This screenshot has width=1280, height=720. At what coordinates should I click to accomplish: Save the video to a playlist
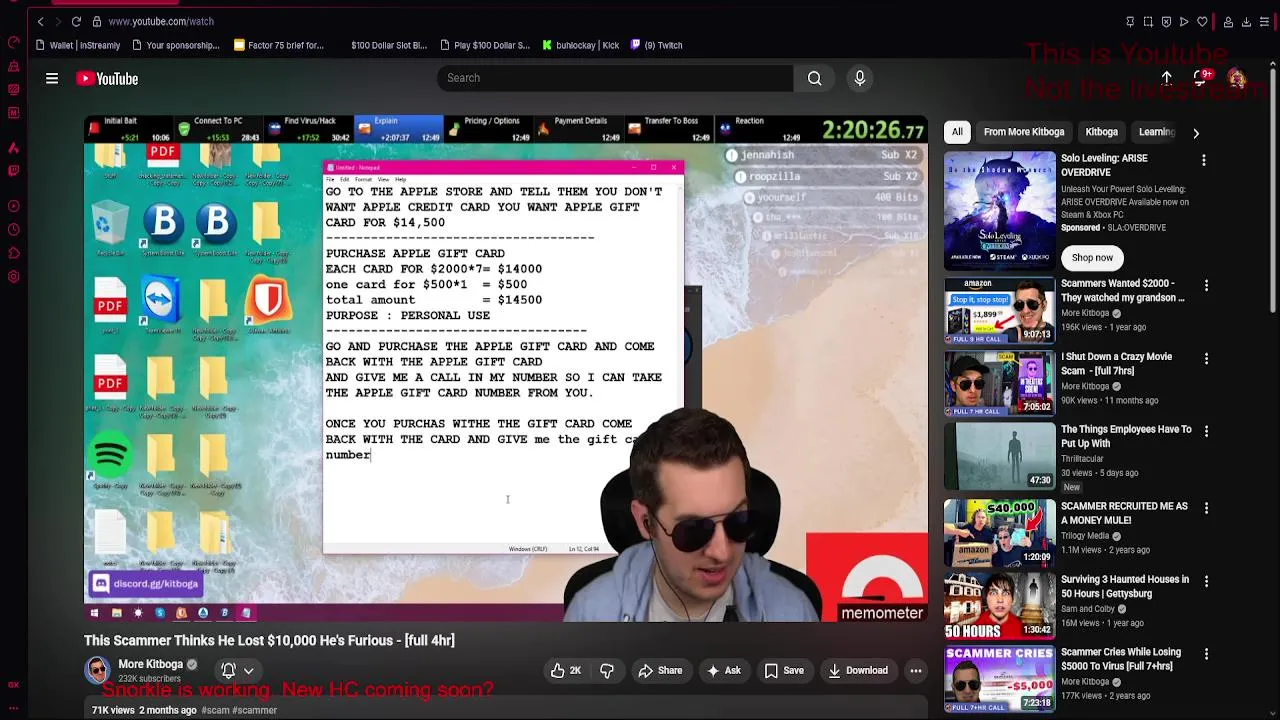[784, 671]
